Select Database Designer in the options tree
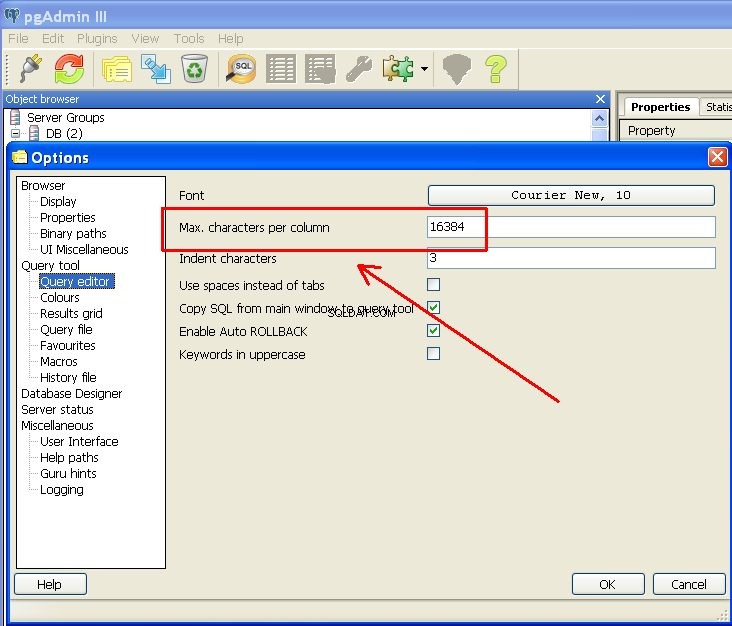 pos(71,394)
